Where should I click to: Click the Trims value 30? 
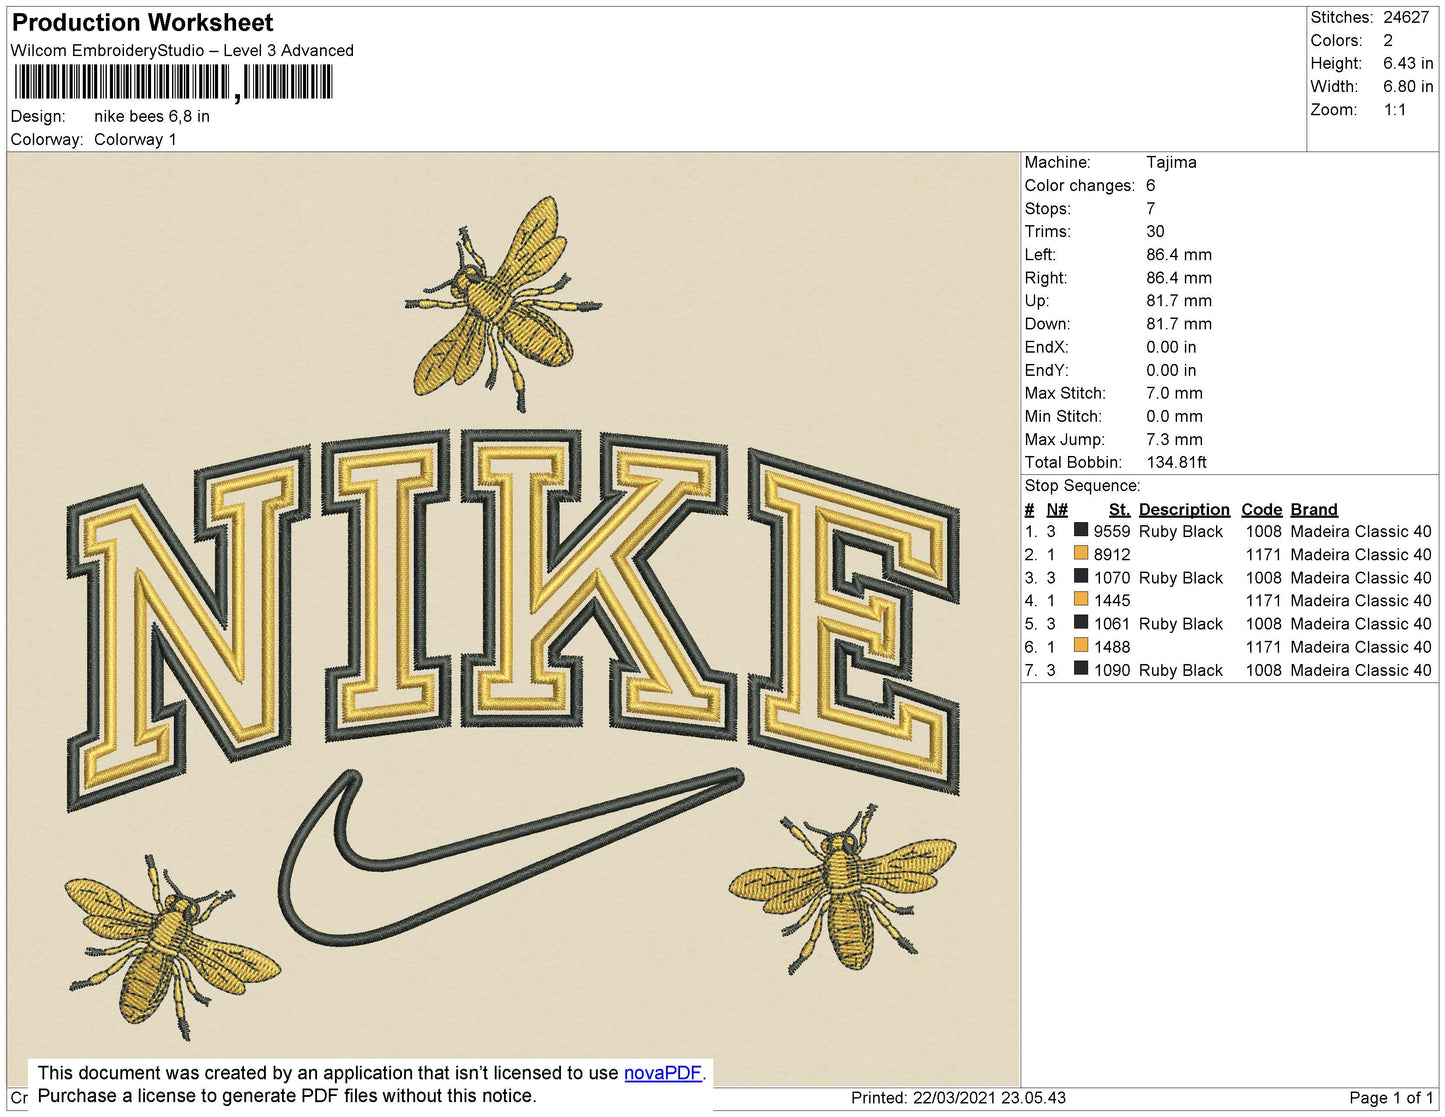click(x=1155, y=232)
